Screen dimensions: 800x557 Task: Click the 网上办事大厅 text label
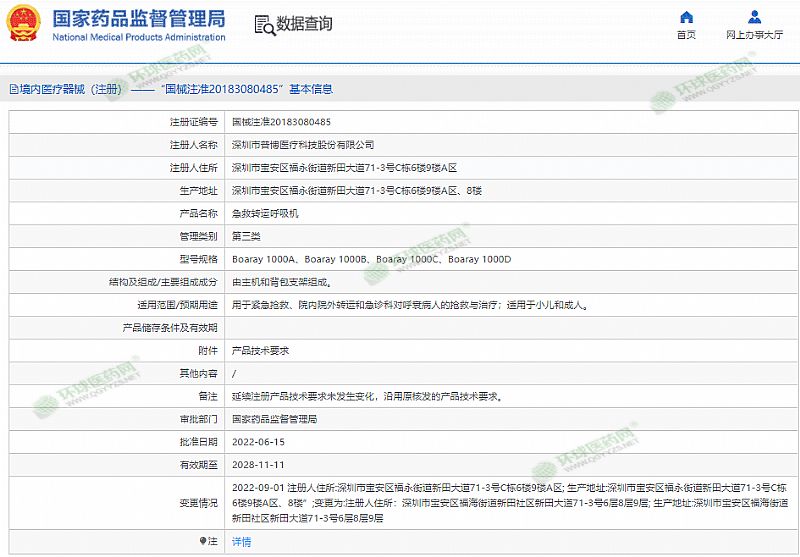coord(754,35)
